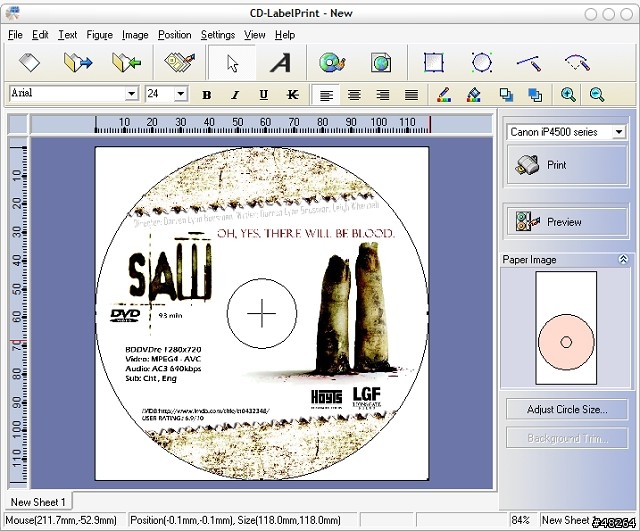
Task: Click Adjust Circle Size button
Action: 567,409
